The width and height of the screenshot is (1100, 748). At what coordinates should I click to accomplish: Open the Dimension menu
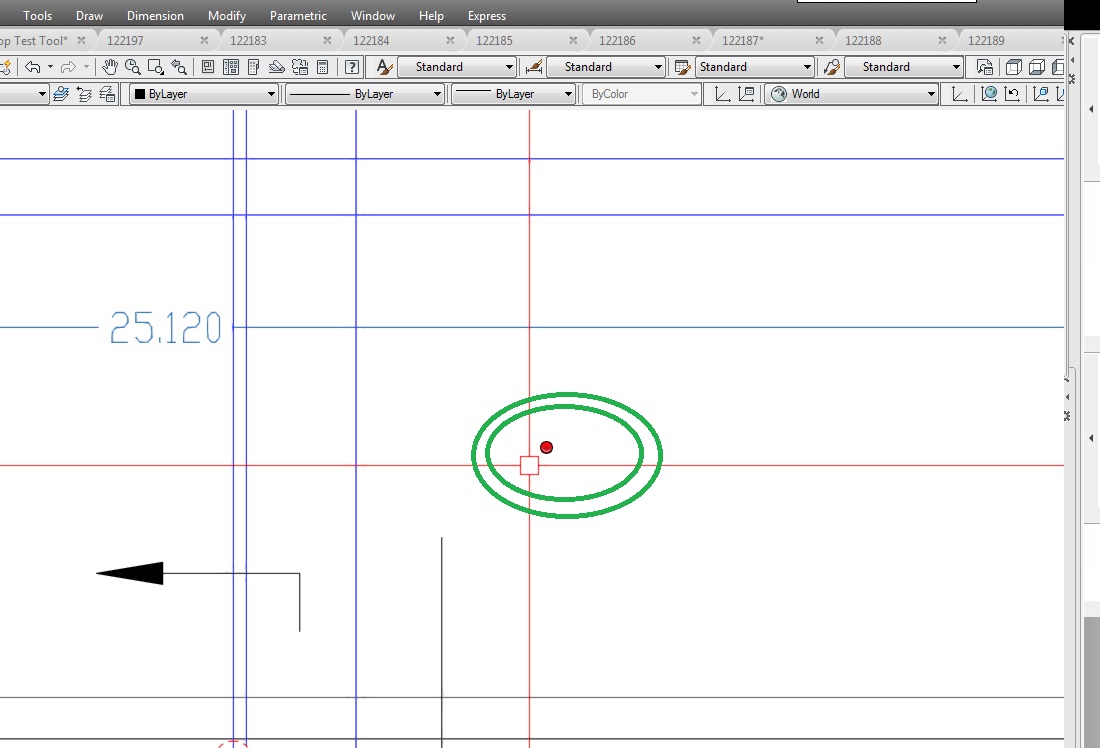click(155, 15)
